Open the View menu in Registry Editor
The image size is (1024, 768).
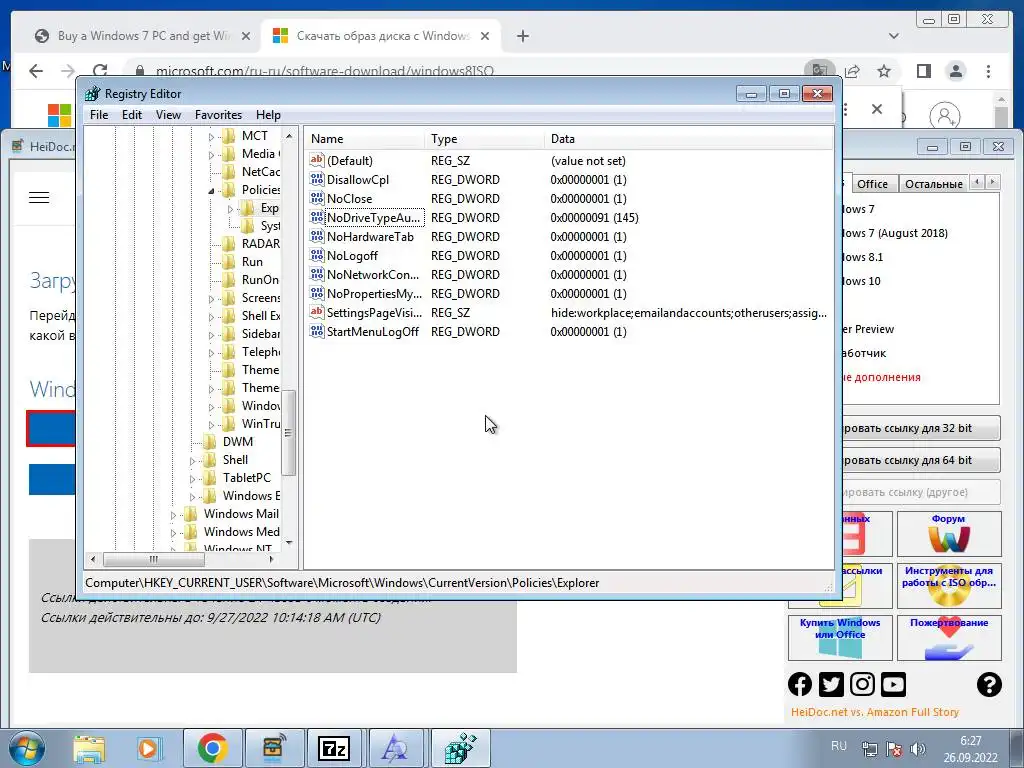pyautogui.click(x=168, y=115)
